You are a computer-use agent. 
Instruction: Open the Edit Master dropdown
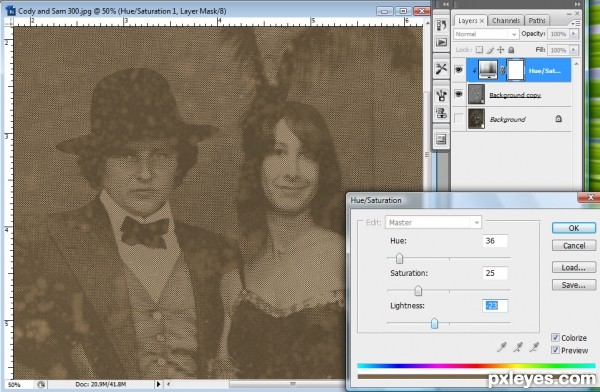pos(433,222)
